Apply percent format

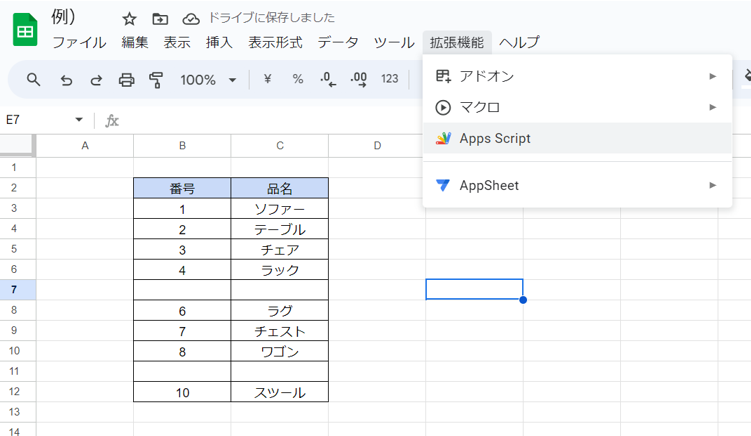coord(297,79)
